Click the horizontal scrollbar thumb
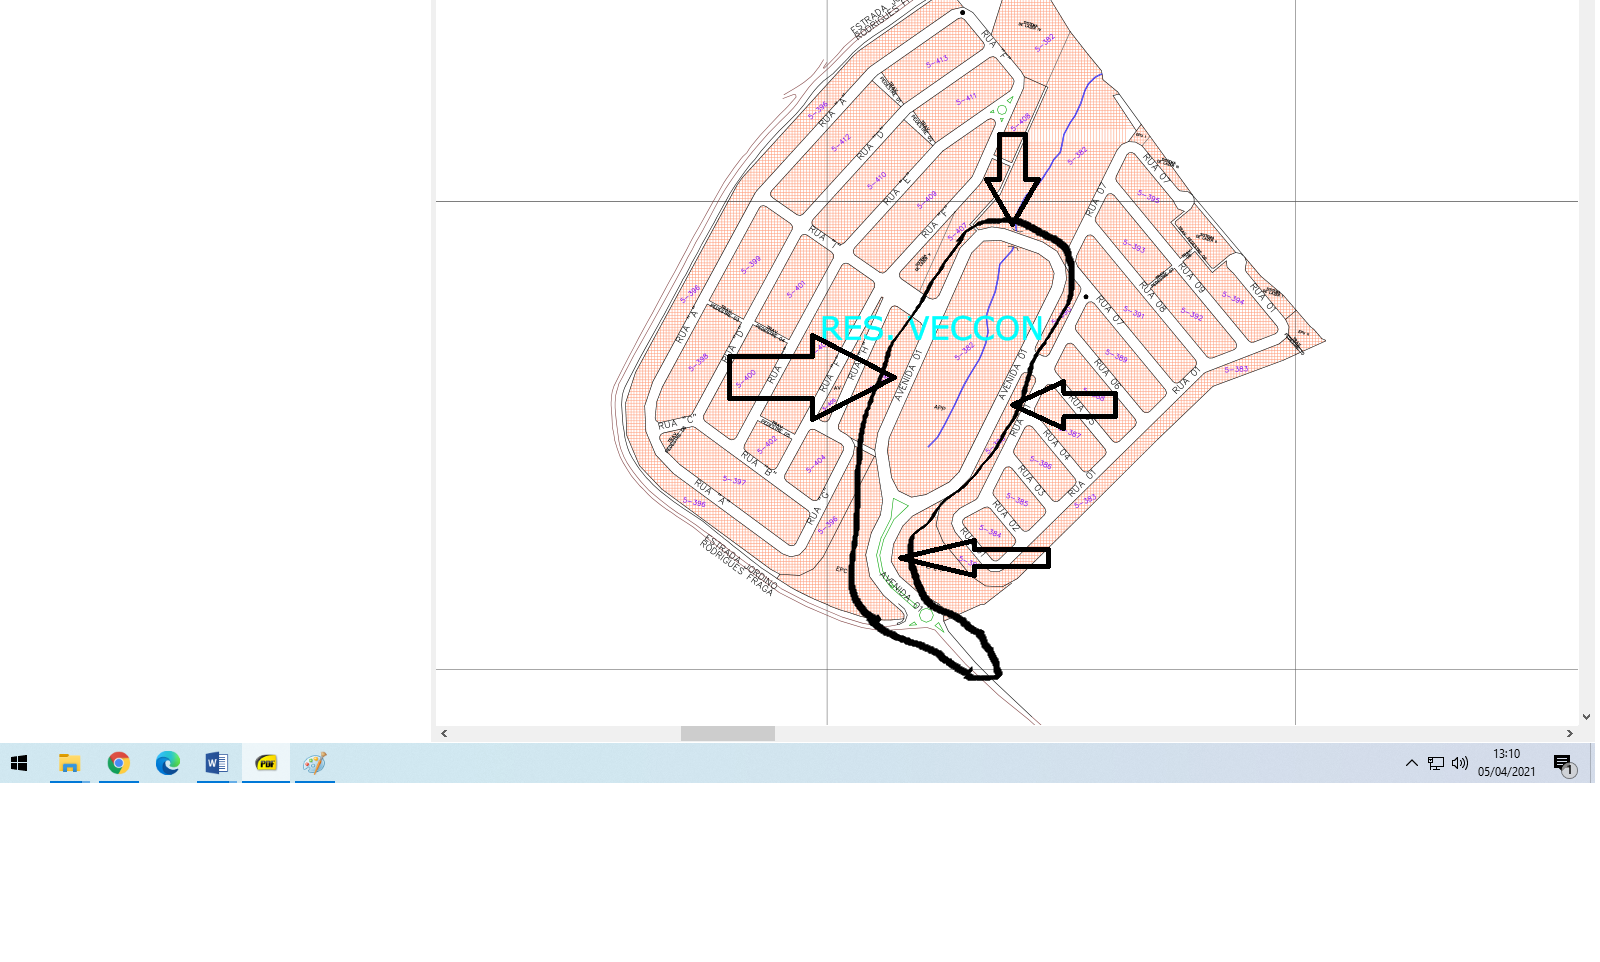Image resolution: width=1600 pixels, height=962 pixels. tap(728, 733)
